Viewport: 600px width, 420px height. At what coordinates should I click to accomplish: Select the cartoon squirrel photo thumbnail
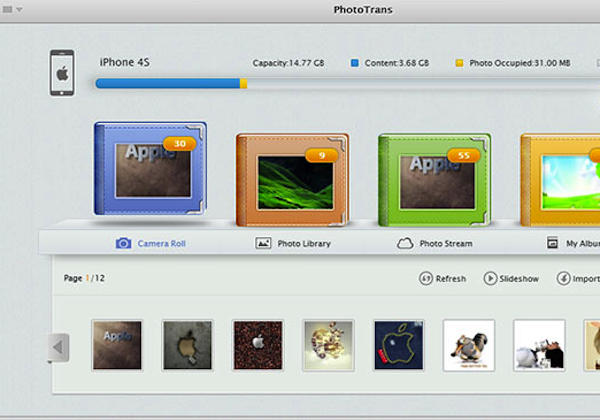469,345
